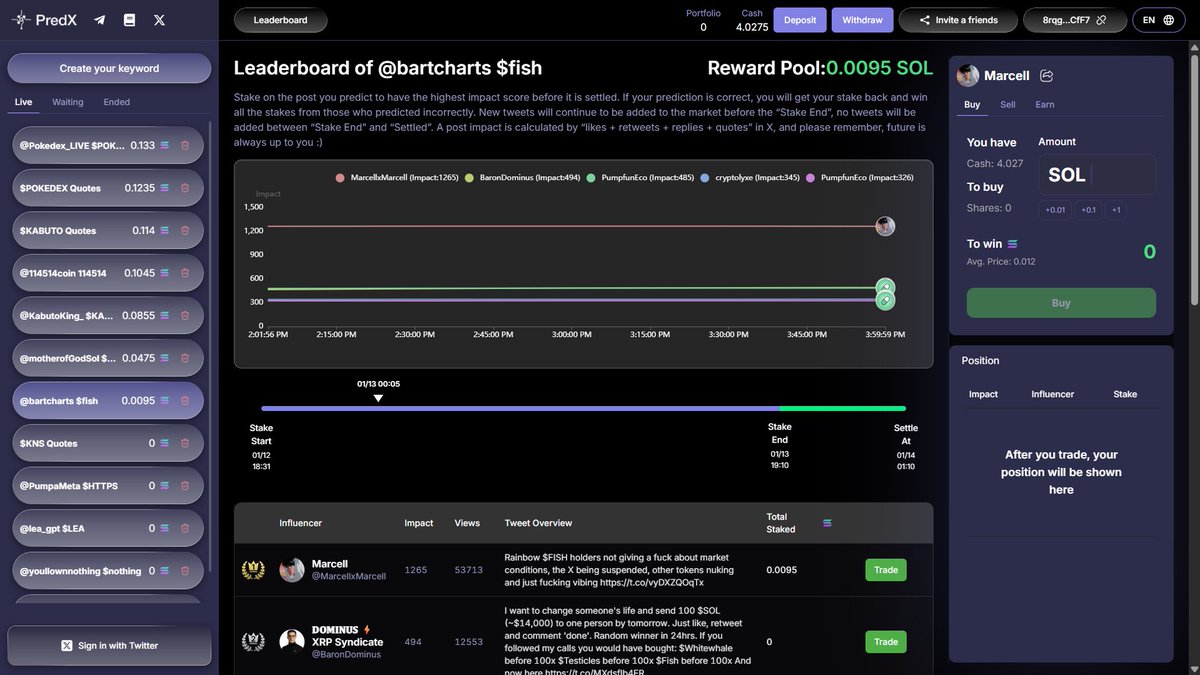Click Marcell's avatar on the impact chart
Viewport: 1200px width, 675px height.
click(885, 226)
